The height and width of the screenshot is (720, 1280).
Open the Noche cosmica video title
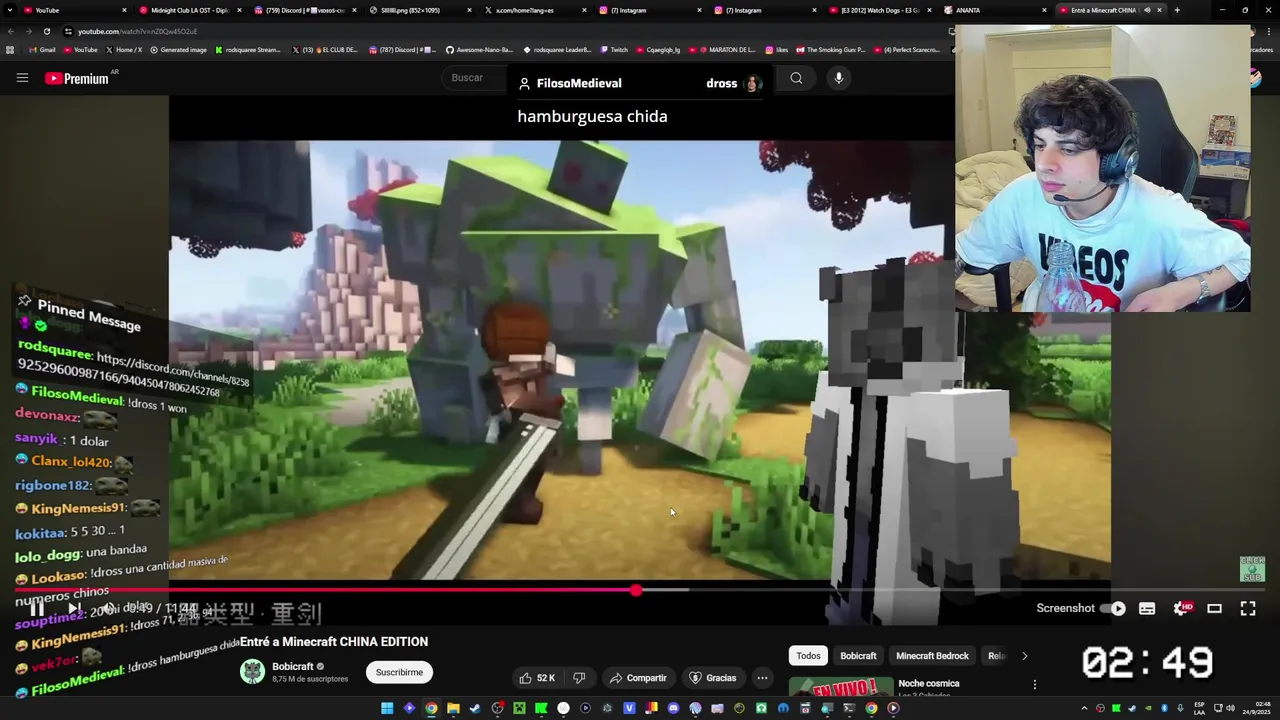tap(929, 684)
